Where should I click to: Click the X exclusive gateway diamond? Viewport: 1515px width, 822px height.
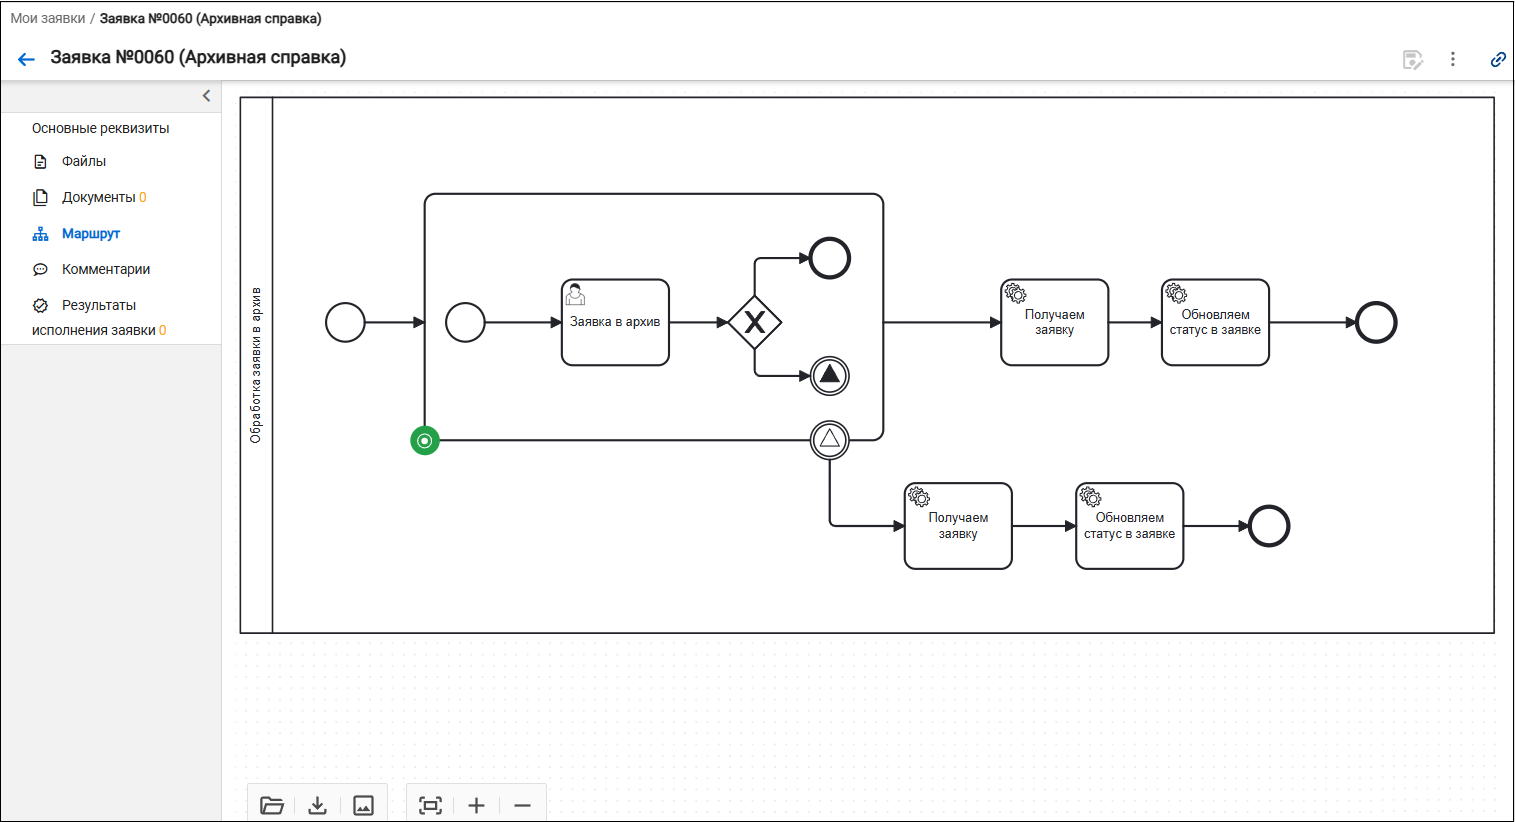tap(755, 322)
